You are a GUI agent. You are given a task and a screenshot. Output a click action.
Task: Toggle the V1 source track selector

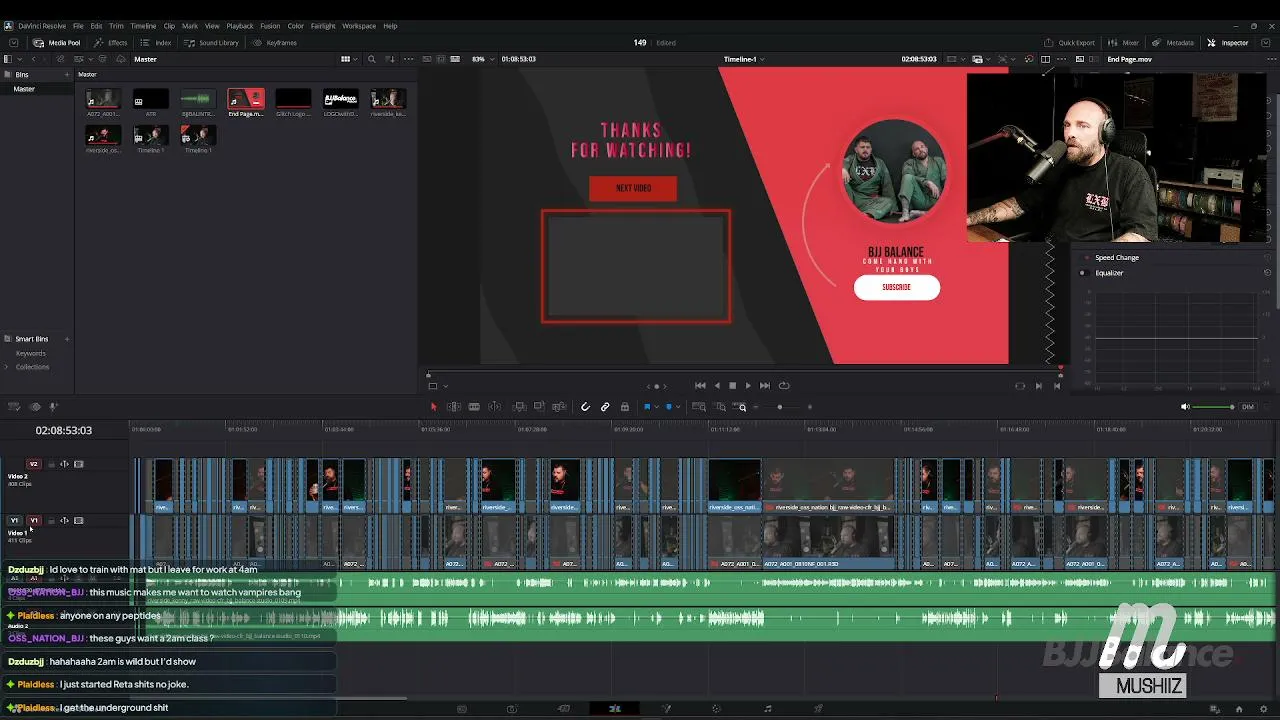tap(14, 521)
